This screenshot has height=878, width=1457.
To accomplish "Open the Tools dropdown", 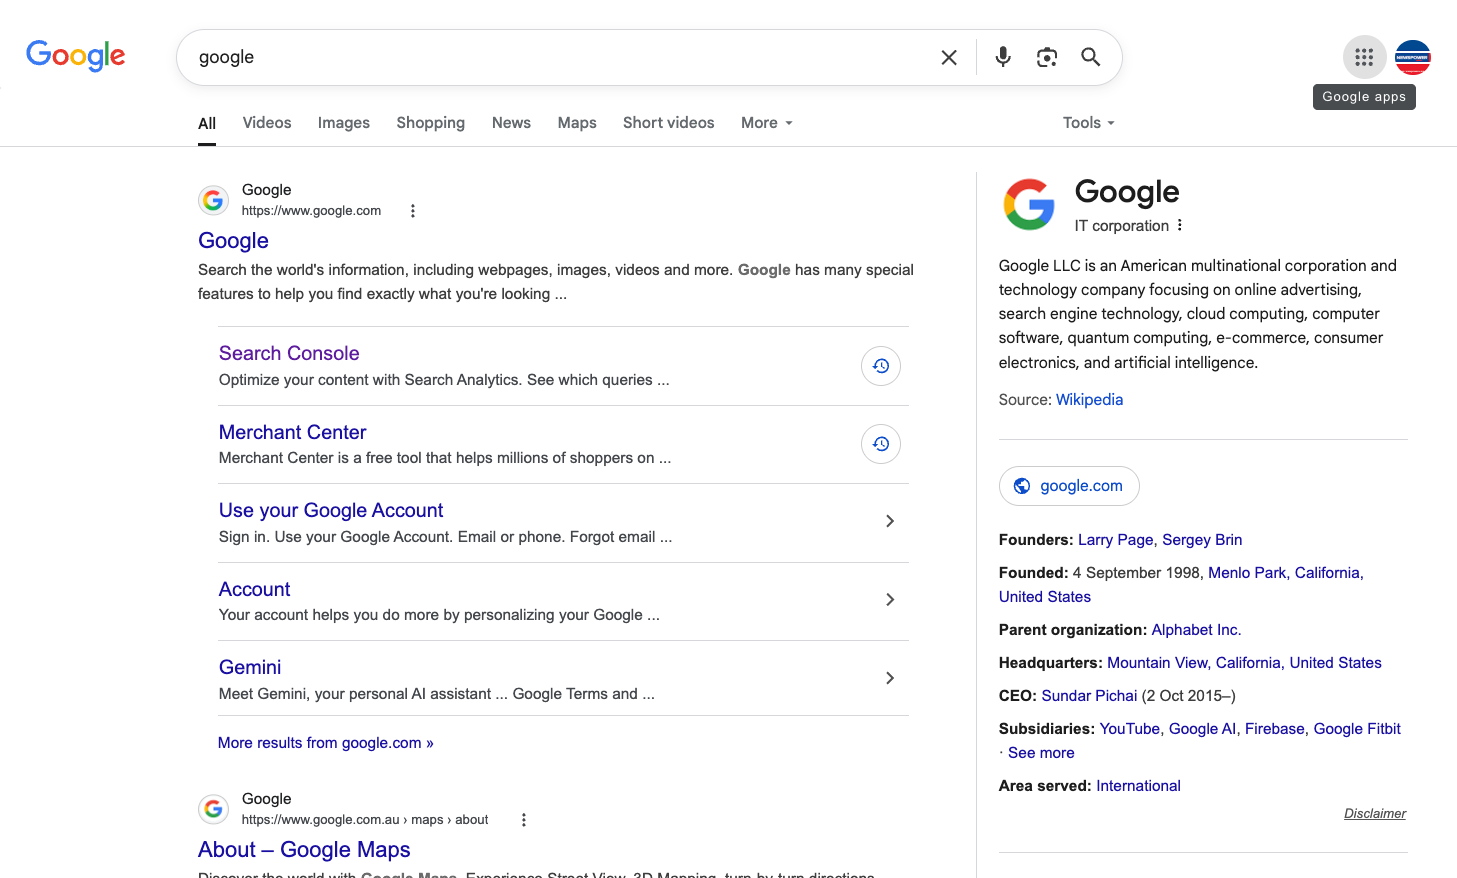I will [x=1089, y=123].
